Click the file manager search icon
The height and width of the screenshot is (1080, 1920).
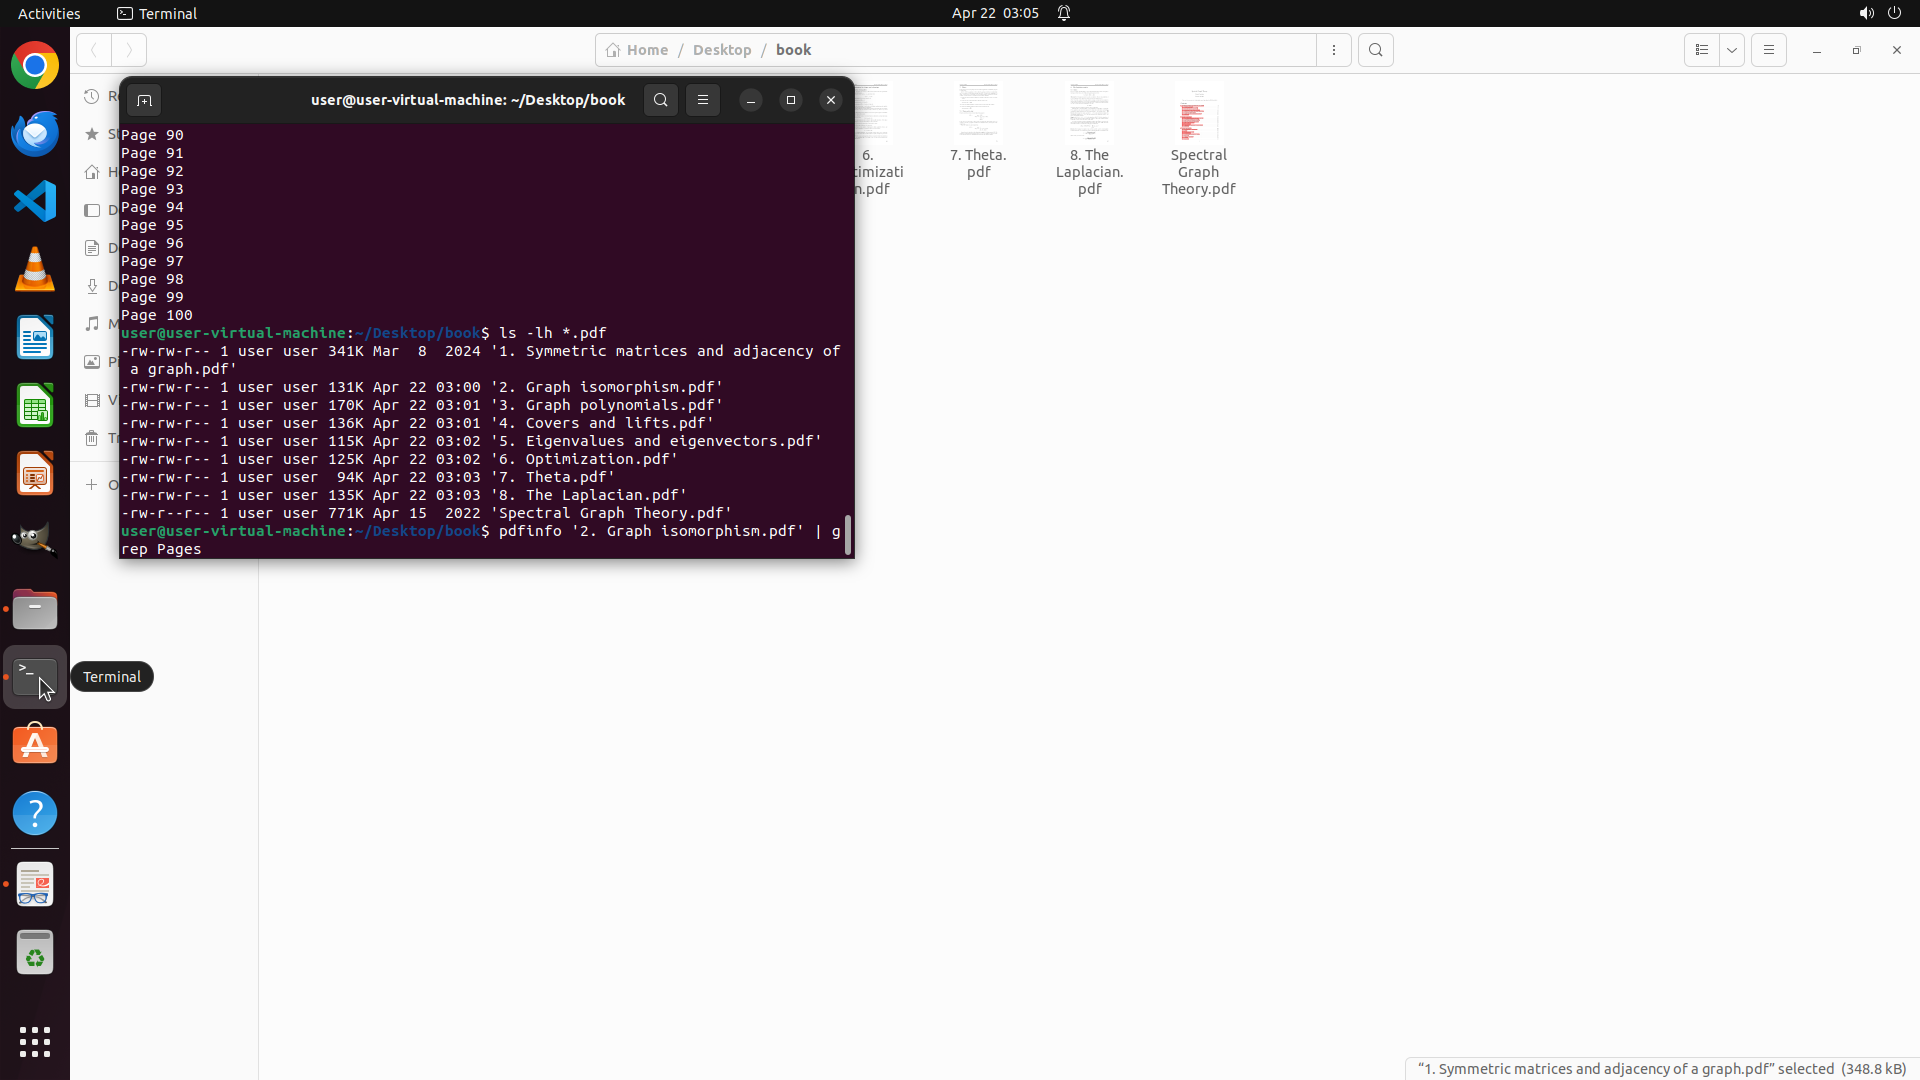pos(1376,50)
